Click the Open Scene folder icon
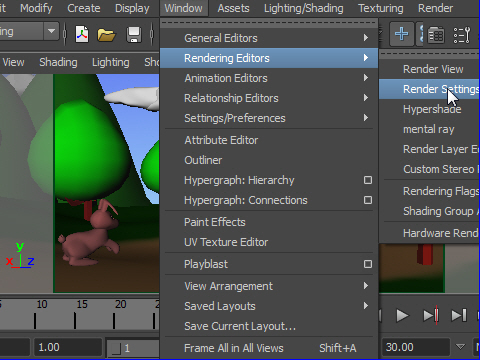The width and height of the screenshot is (480, 360). click(x=106, y=35)
